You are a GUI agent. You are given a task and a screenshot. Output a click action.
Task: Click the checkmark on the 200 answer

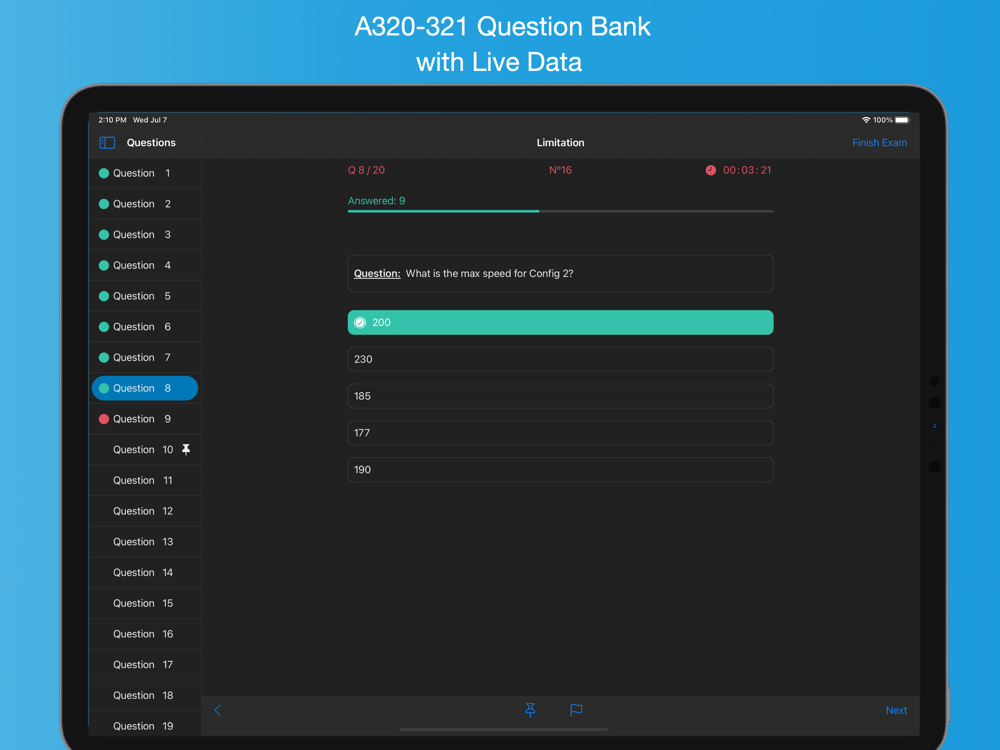[x=360, y=323]
